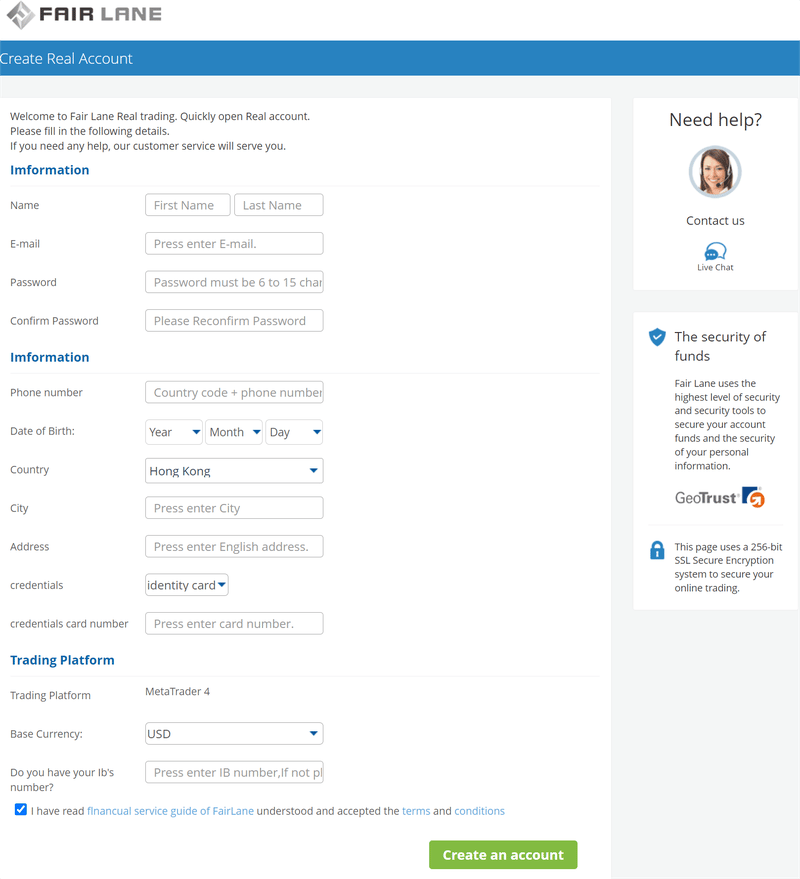Open the financial service guide of FairLane link
Image resolution: width=800 pixels, height=879 pixels.
170,811
